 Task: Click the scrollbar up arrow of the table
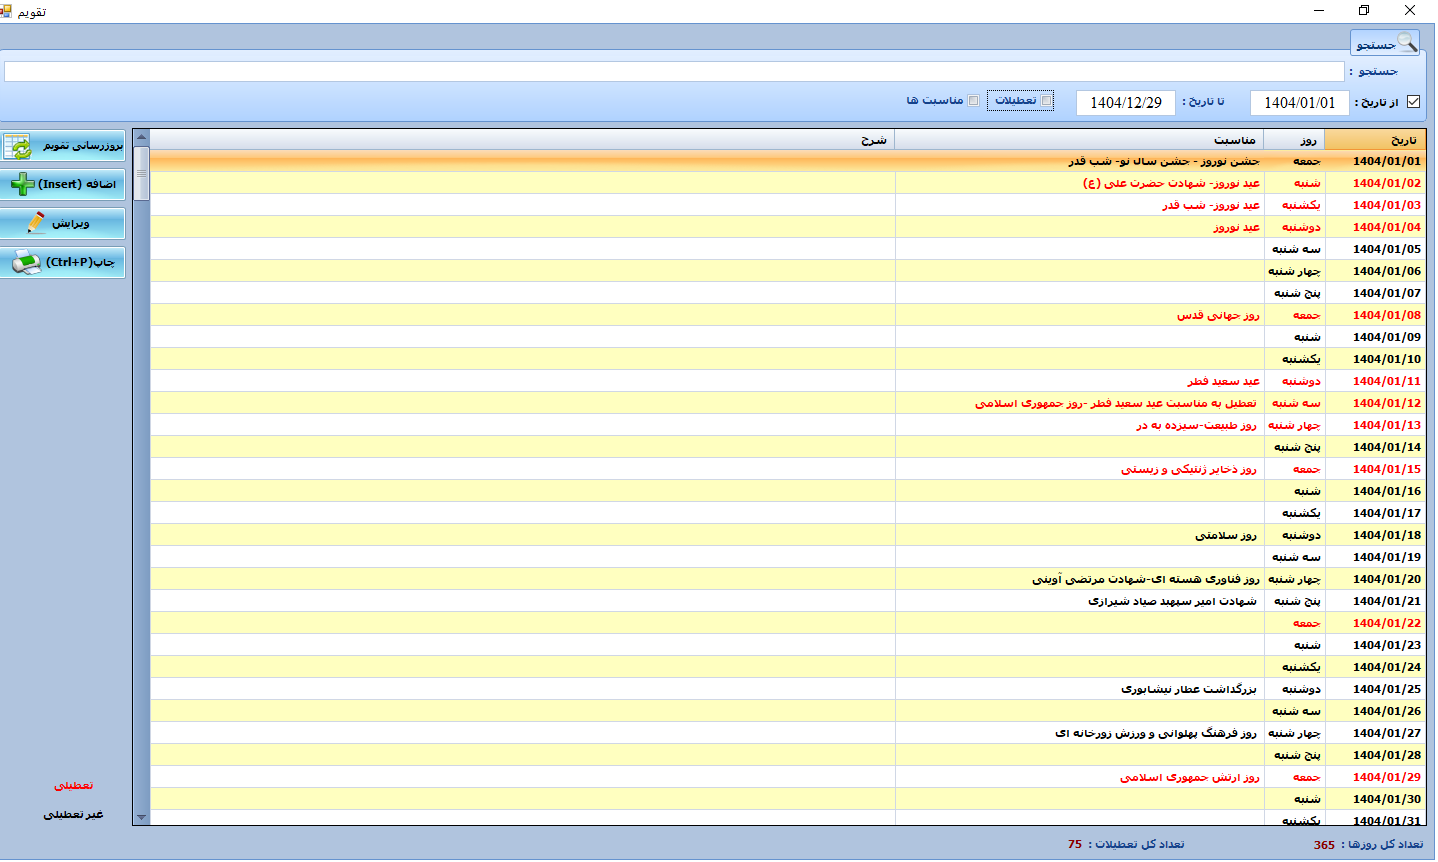tap(141, 137)
